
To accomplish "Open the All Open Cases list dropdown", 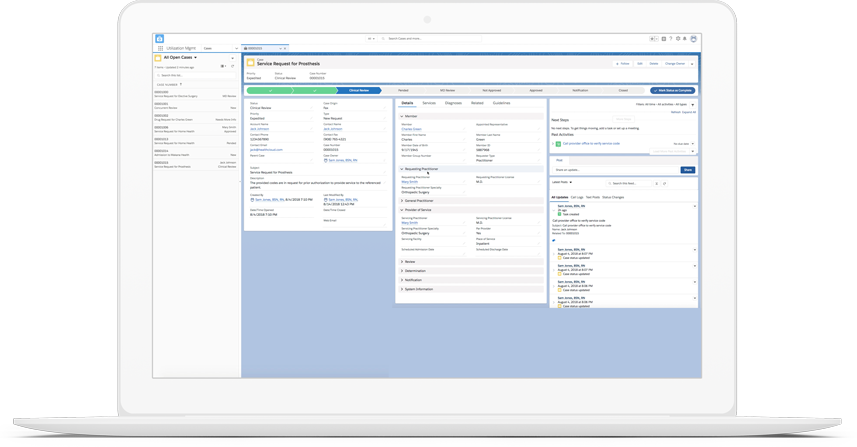I will pyautogui.click(x=196, y=58).
